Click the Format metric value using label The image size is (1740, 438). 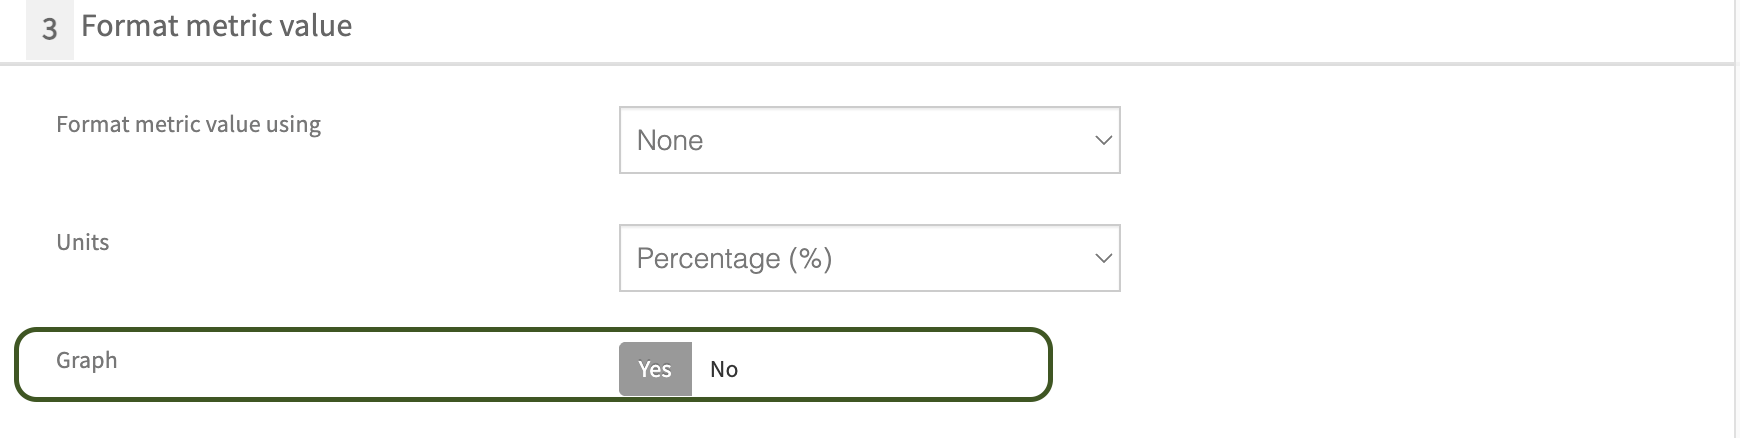[188, 124]
